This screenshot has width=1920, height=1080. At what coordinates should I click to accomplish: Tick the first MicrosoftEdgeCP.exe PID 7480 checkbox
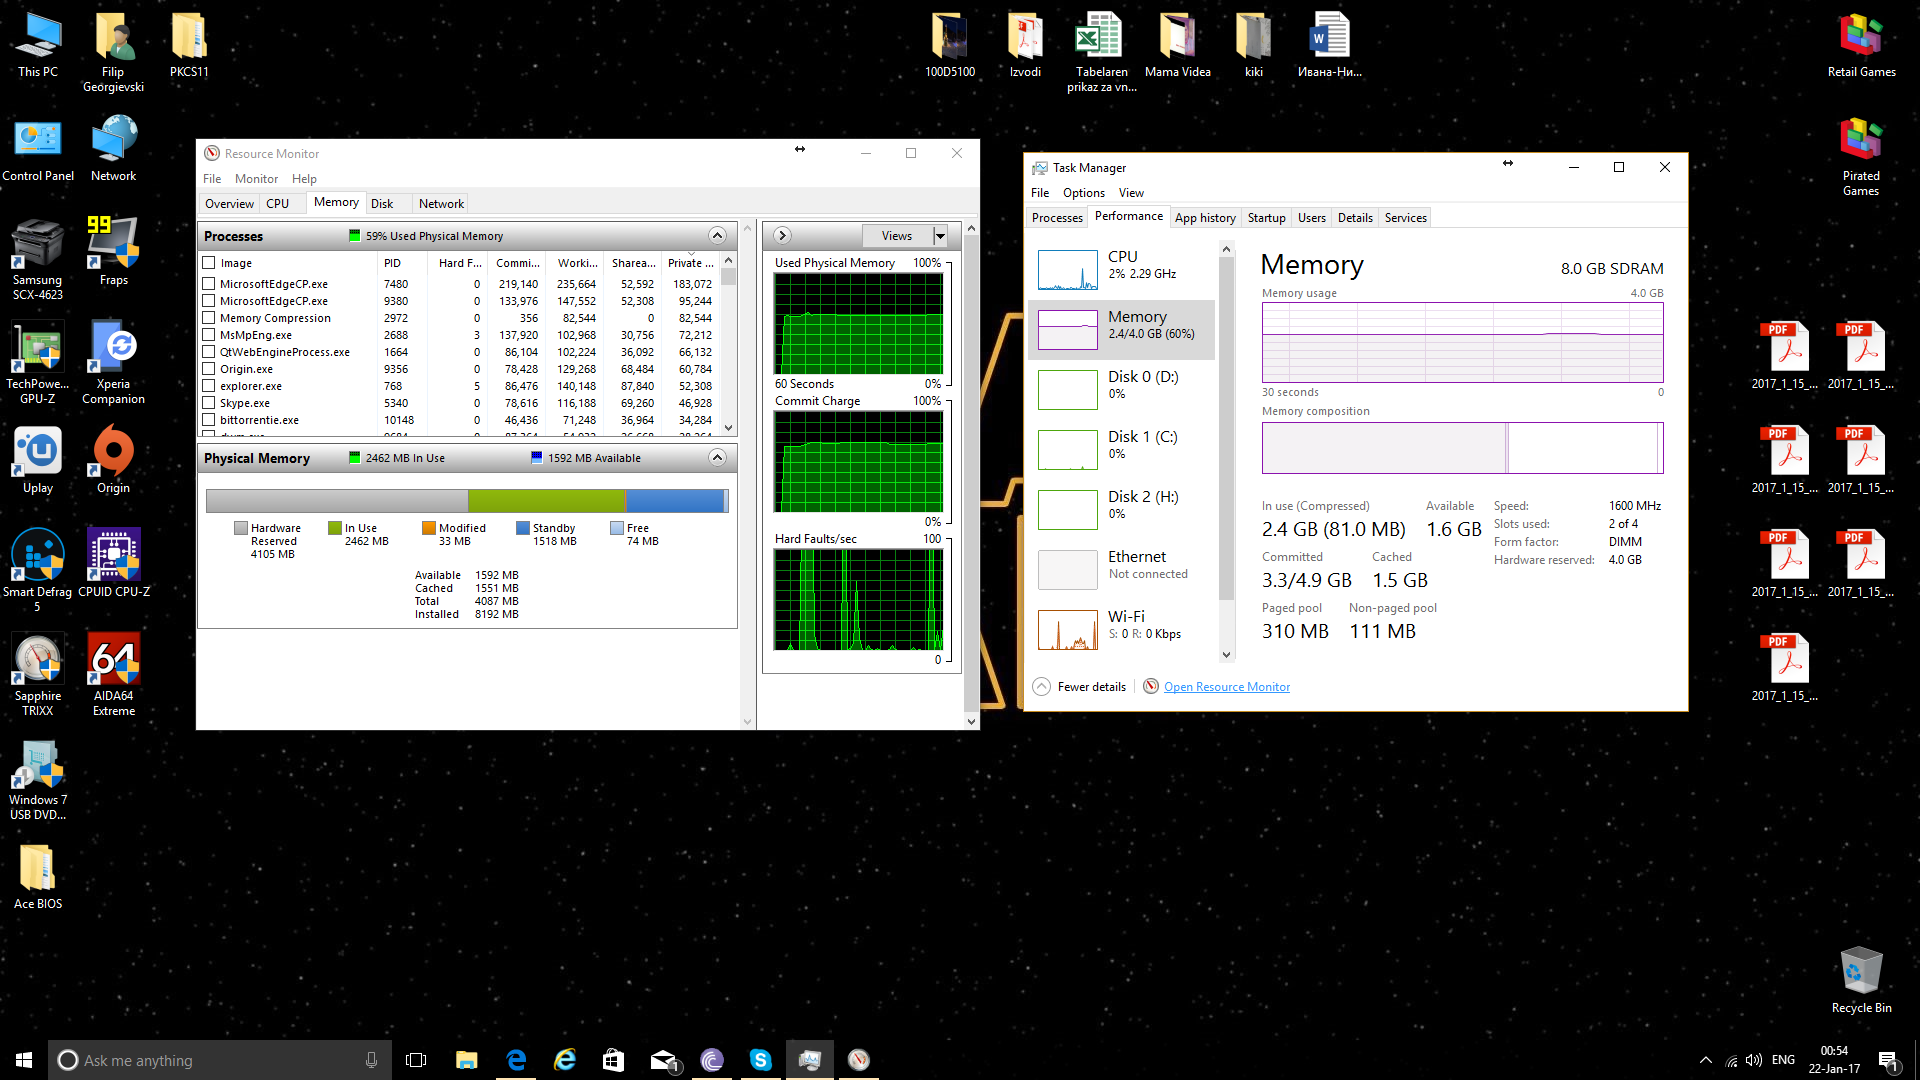209,284
